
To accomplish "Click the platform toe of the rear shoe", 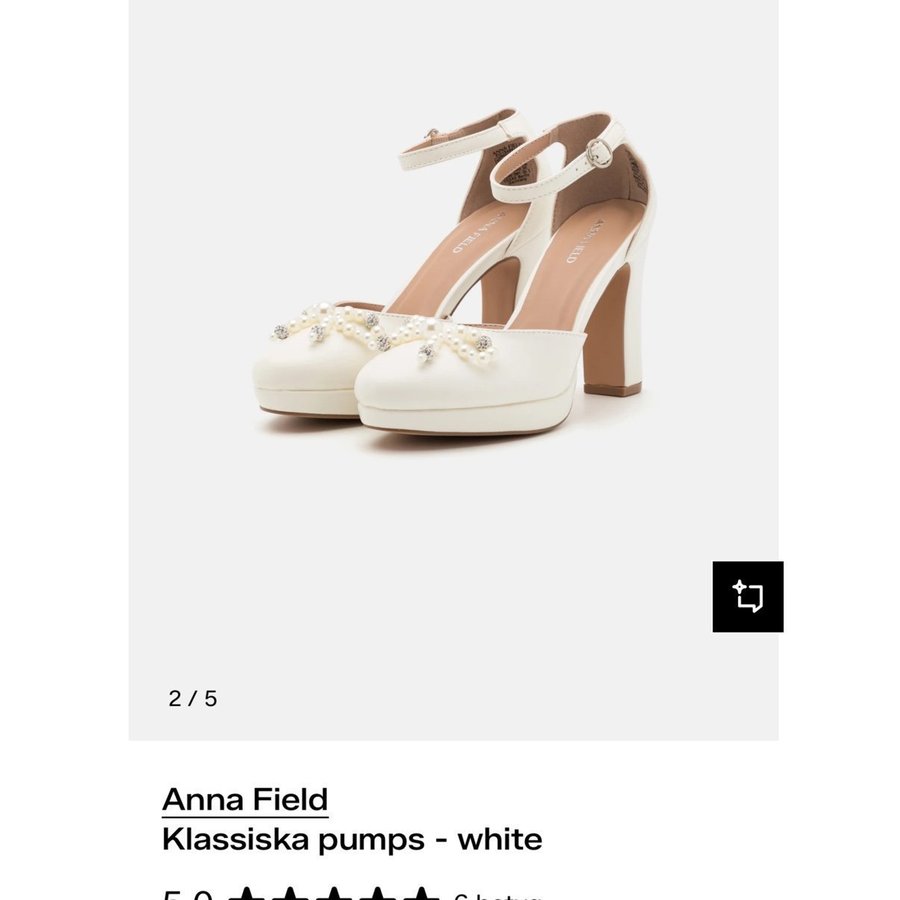I will point(300,385).
